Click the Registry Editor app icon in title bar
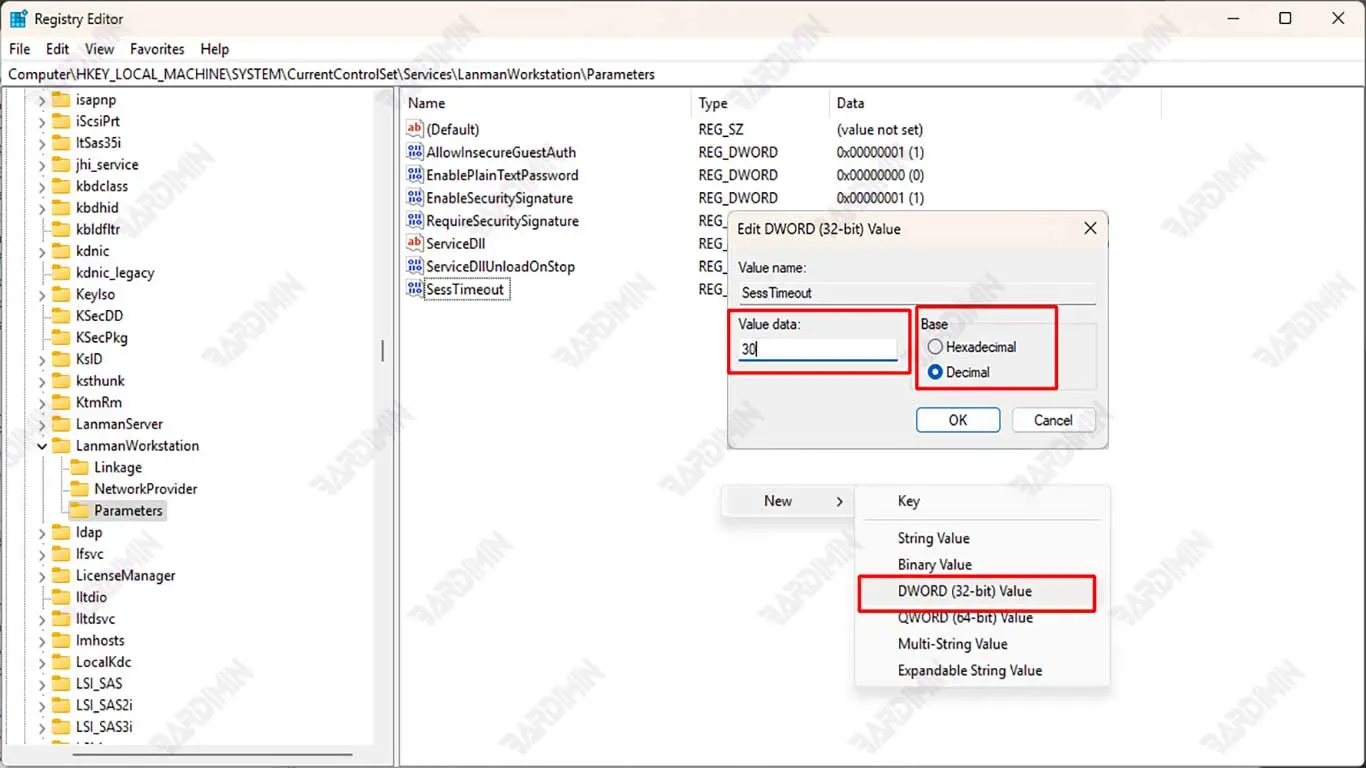This screenshot has width=1366, height=768. point(18,18)
